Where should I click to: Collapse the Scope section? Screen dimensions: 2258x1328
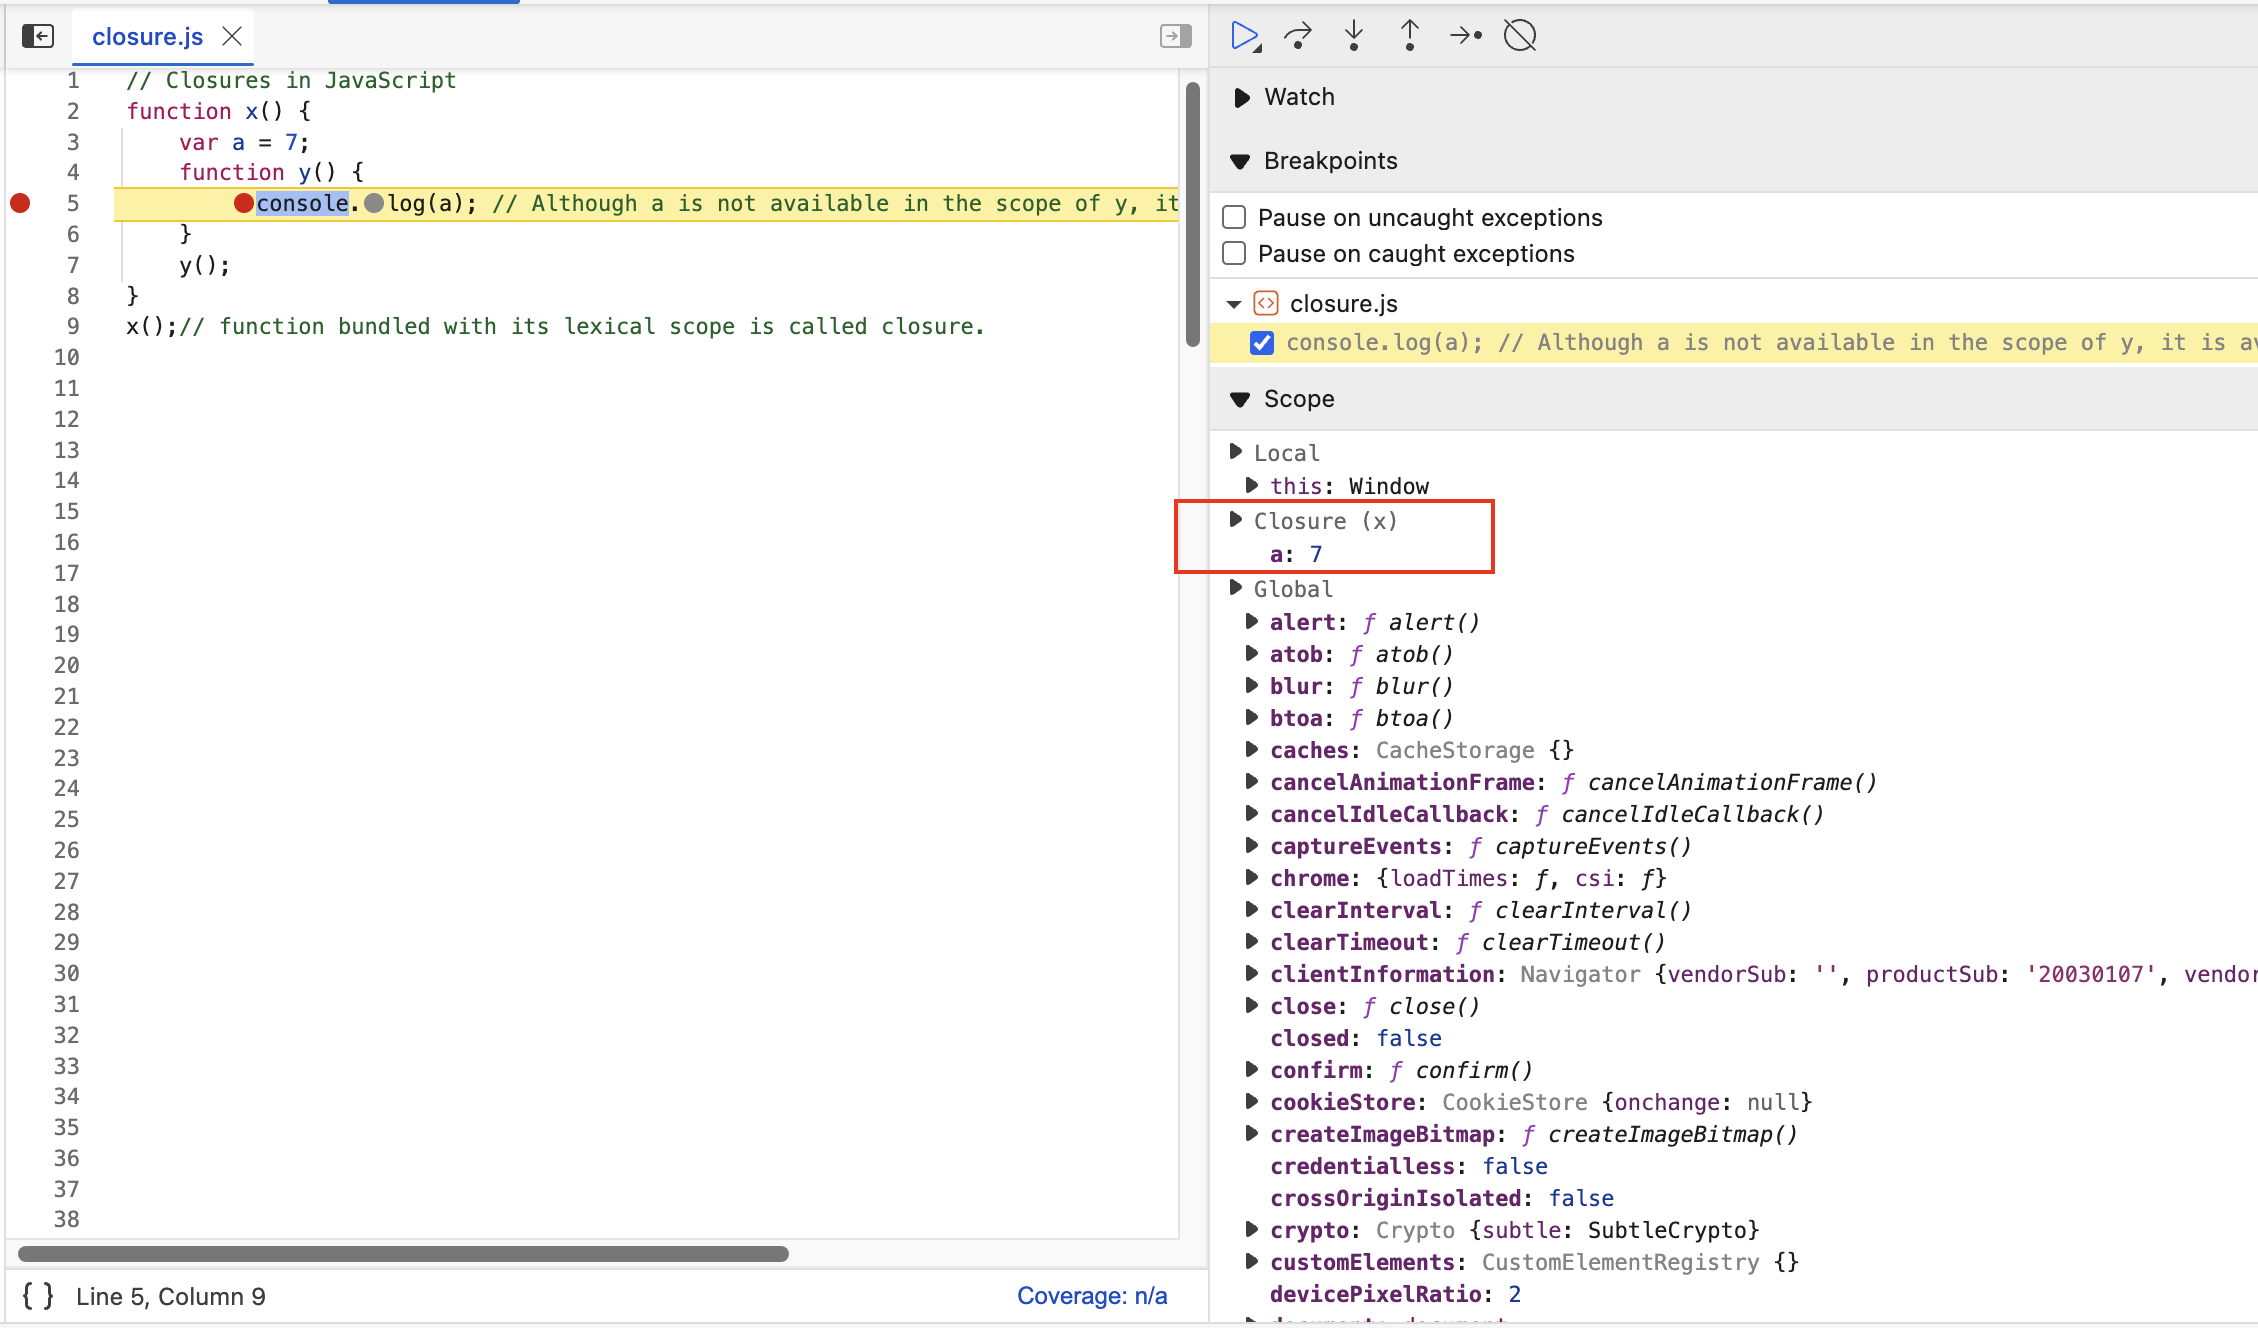click(x=1240, y=399)
